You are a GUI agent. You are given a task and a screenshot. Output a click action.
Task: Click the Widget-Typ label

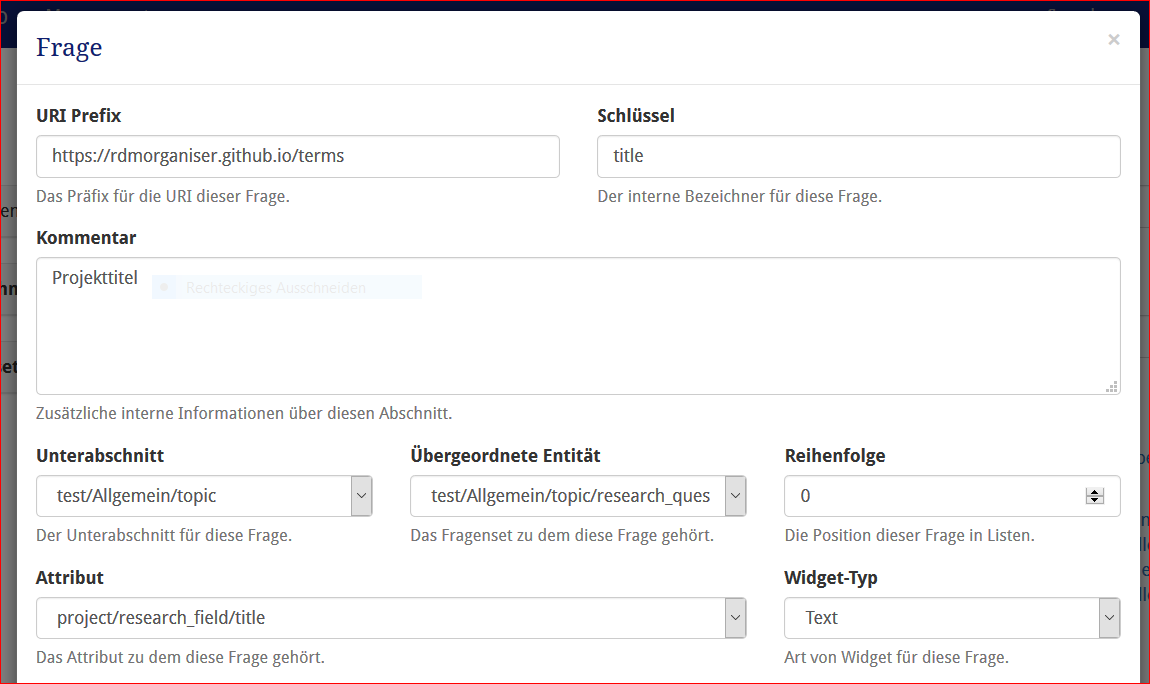(x=830, y=578)
